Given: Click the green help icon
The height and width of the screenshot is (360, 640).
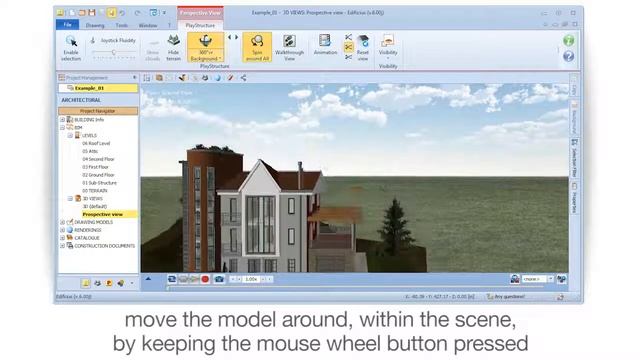Looking at the screenshot, I should click(569, 40).
